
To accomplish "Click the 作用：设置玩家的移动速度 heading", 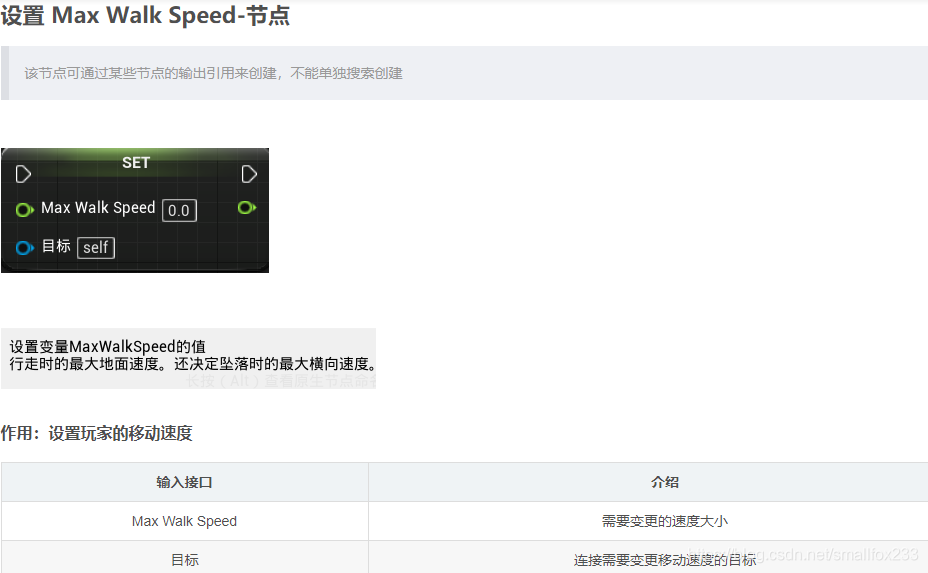I will pos(96,433).
